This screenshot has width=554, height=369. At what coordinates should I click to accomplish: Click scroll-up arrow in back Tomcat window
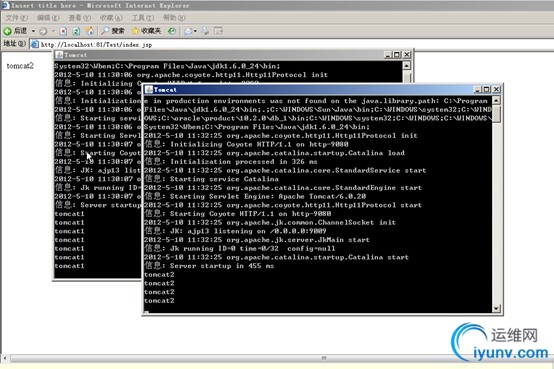407,66
